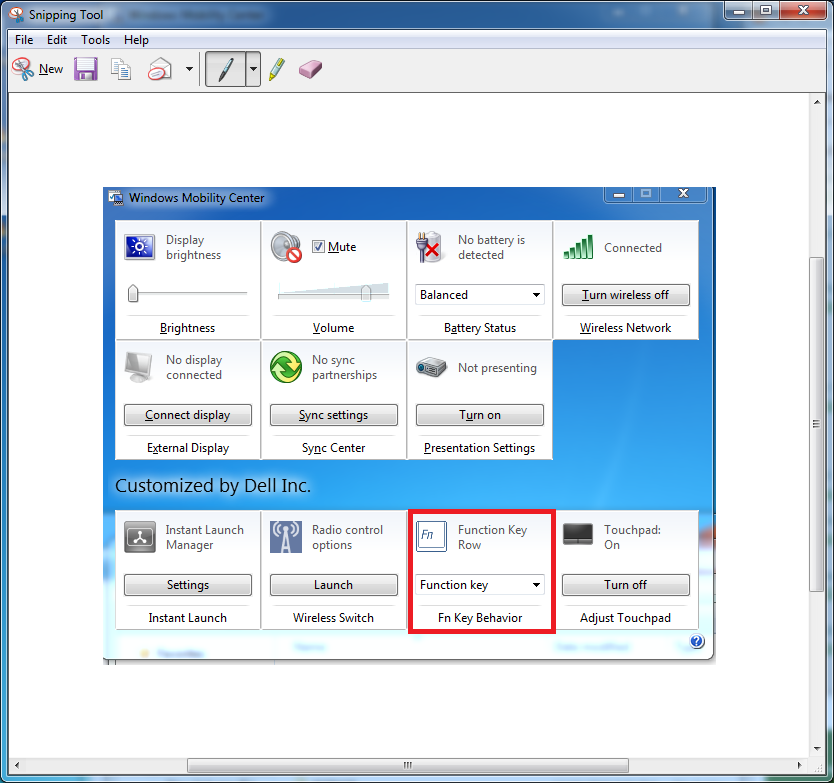This screenshot has height=783, width=834.
Task: Click the battery plug icon
Action: pyautogui.click(x=429, y=247)
